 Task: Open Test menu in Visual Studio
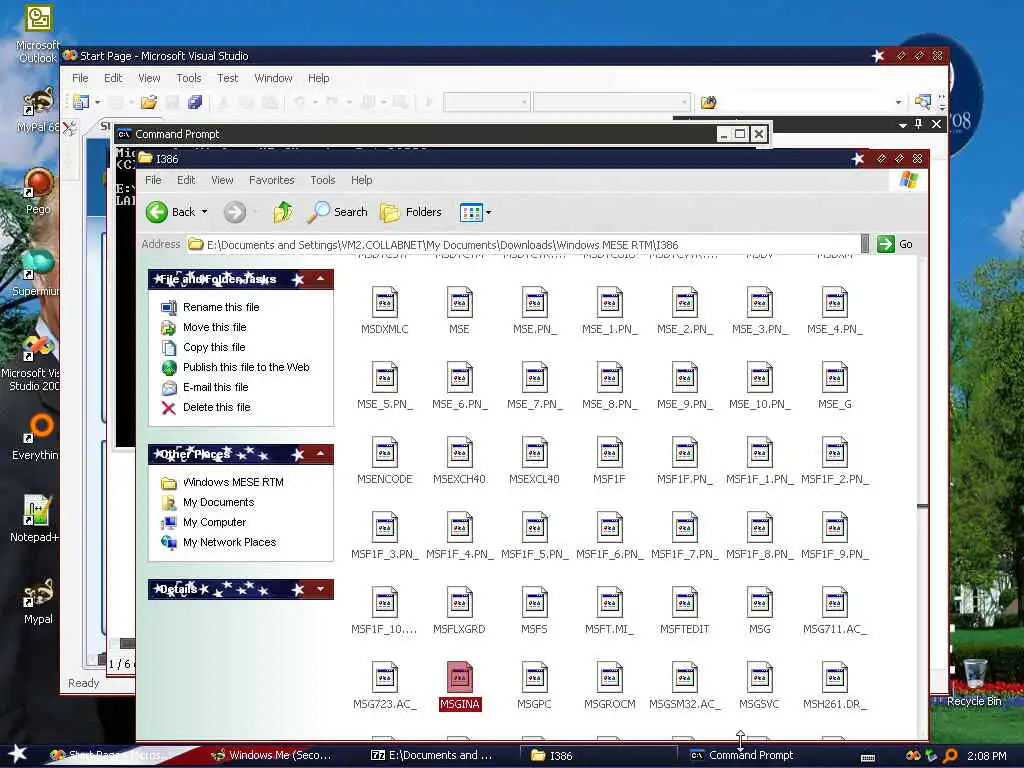(227, 78)
